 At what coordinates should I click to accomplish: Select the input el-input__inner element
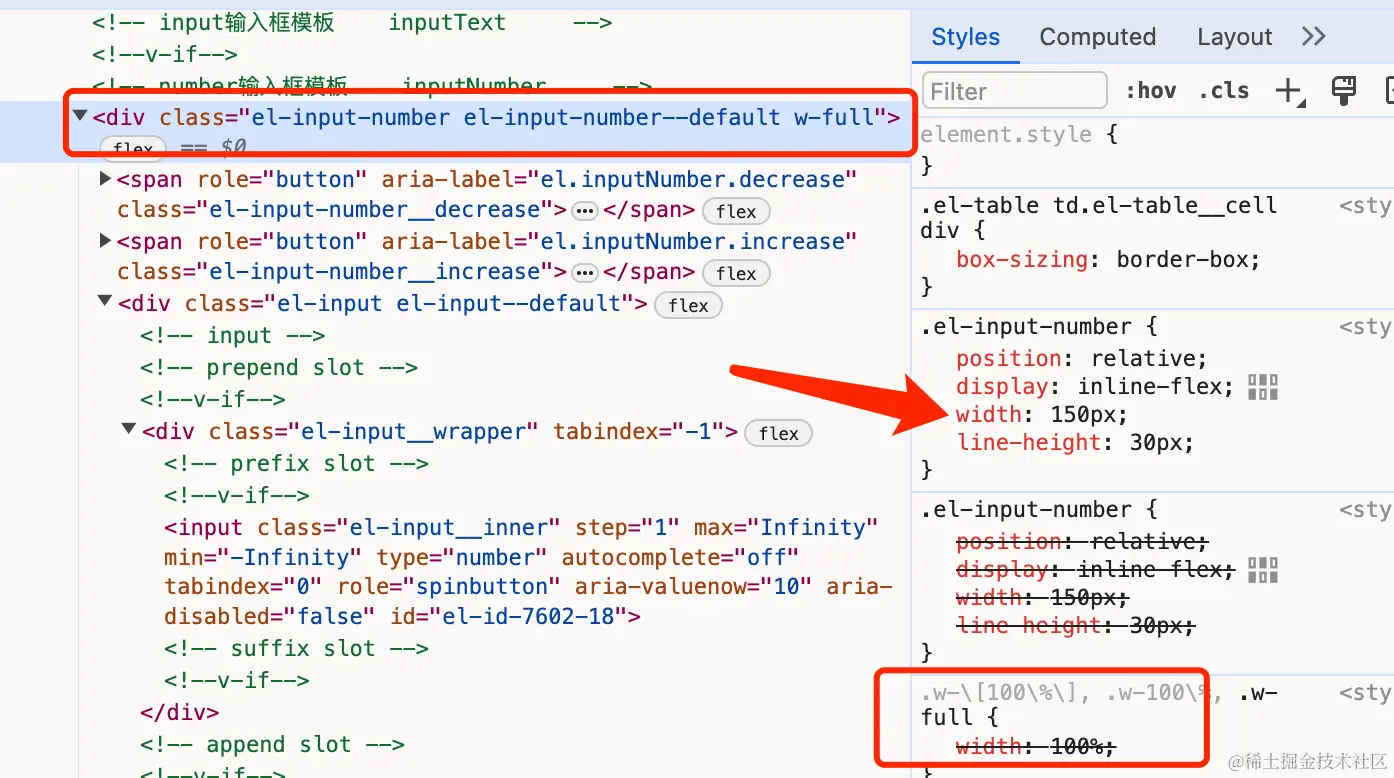528,572
